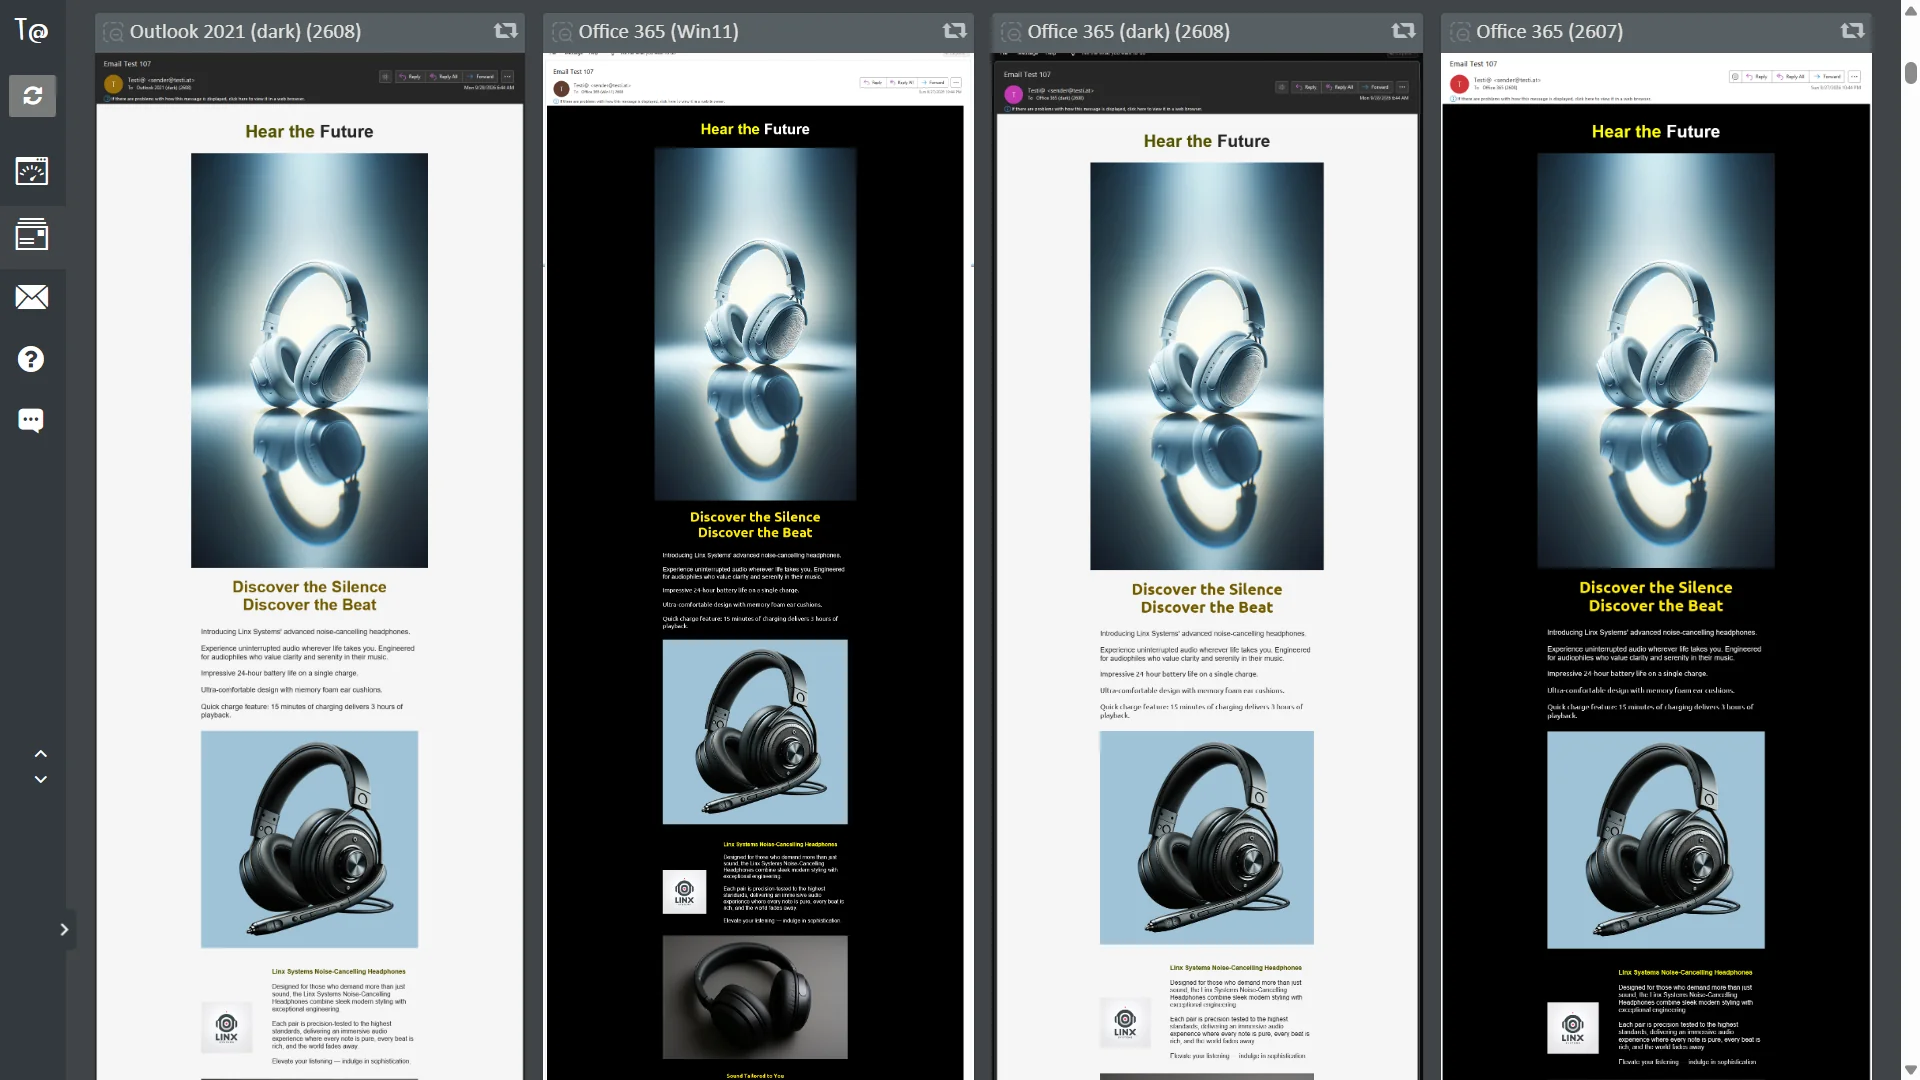
Task: Click camera icon beside Office 365 (Win11) title
Action: click(x=563, y=32)
